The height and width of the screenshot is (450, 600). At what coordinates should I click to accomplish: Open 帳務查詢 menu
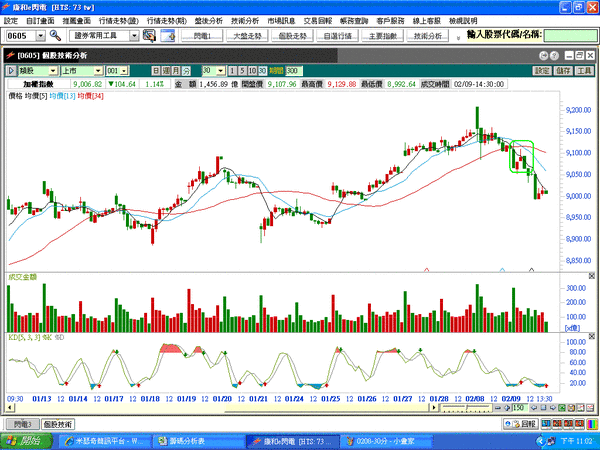coord(354,21)
